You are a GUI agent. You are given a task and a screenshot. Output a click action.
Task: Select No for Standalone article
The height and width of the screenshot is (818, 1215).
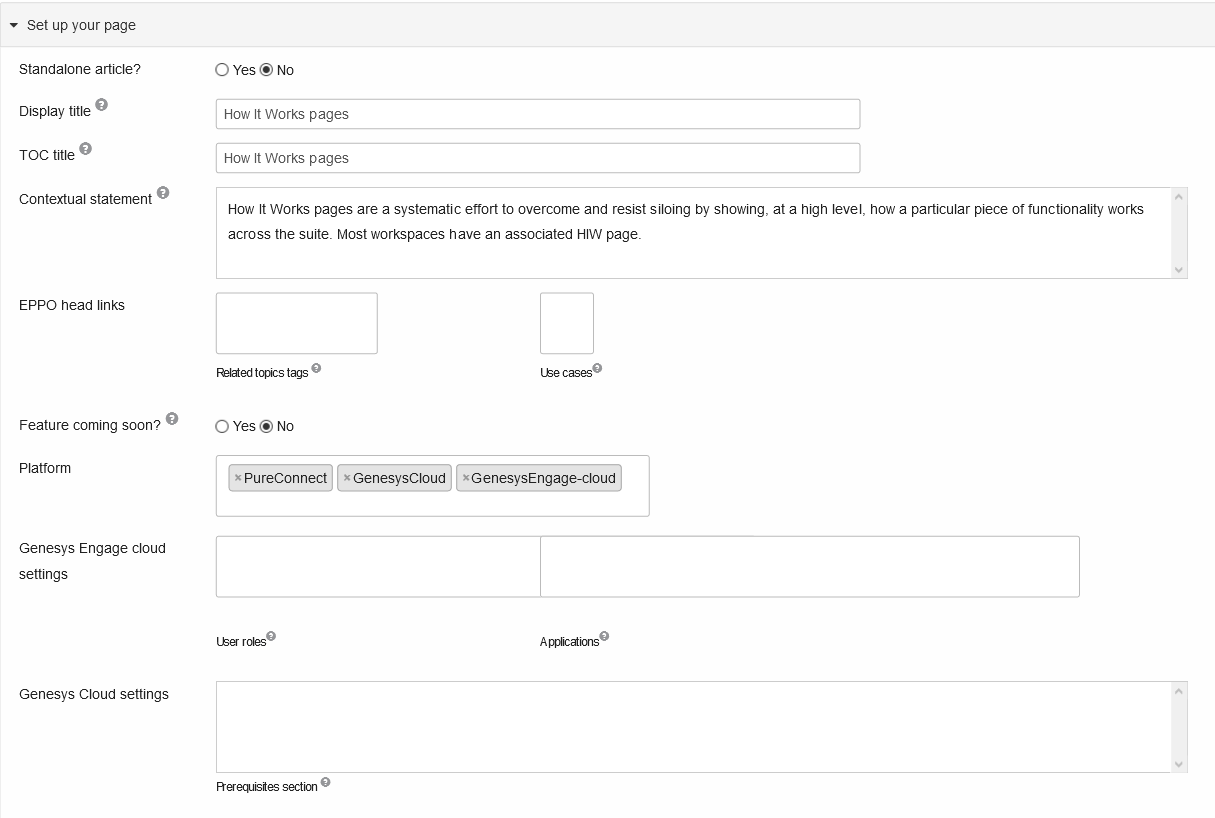(x=266, y=70)
